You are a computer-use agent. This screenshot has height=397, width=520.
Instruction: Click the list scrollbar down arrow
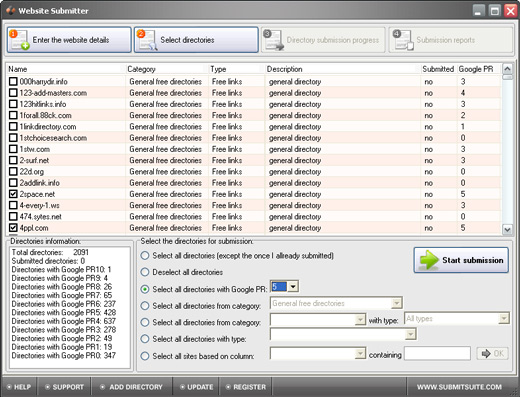point(507,229)
